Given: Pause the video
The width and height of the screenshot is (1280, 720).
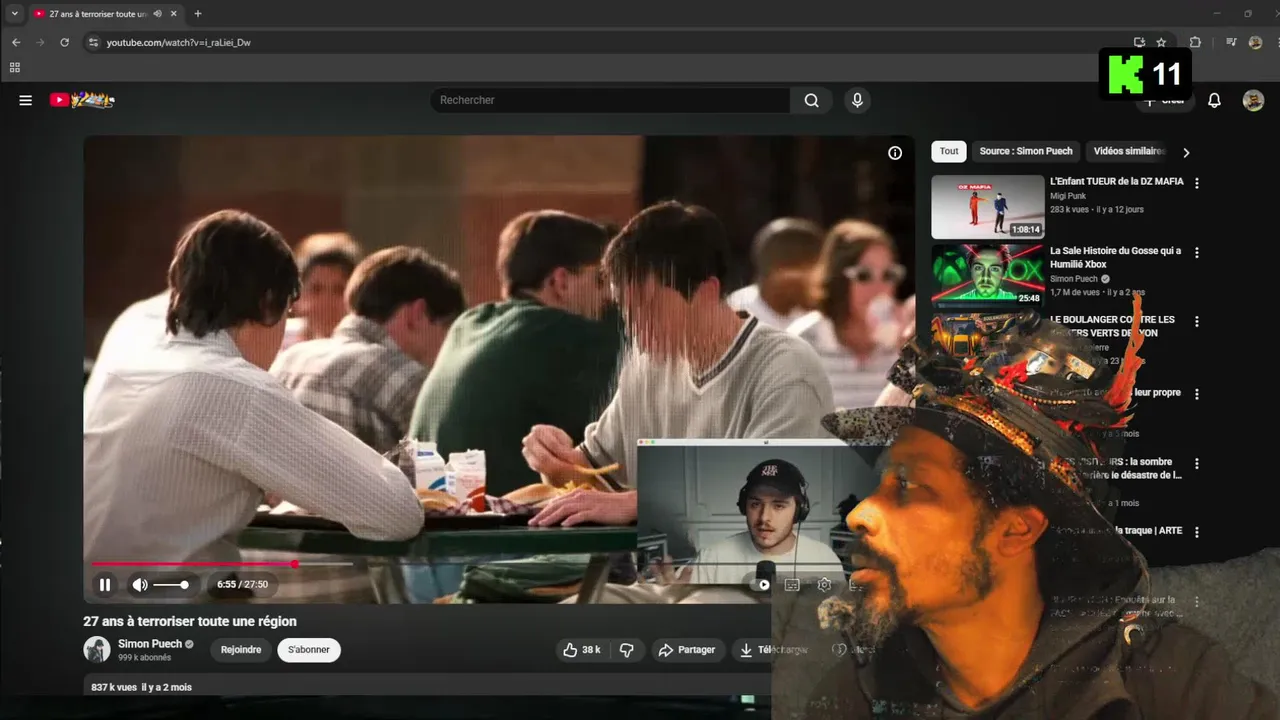Looking at the screenshot, I should click(x=105, y=584).
